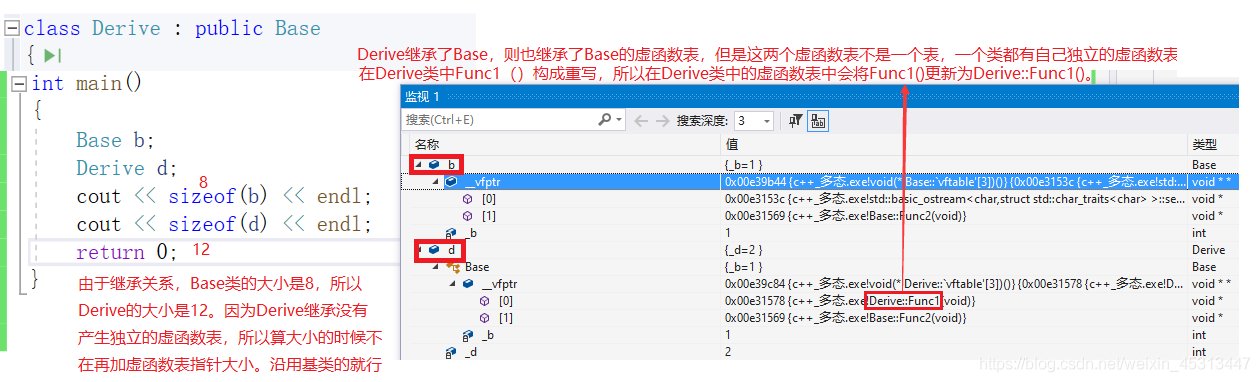Collapse the Base node under d
Image resolution: width=1260 pixels, height=382 pixels.
(x=436, y=267)
